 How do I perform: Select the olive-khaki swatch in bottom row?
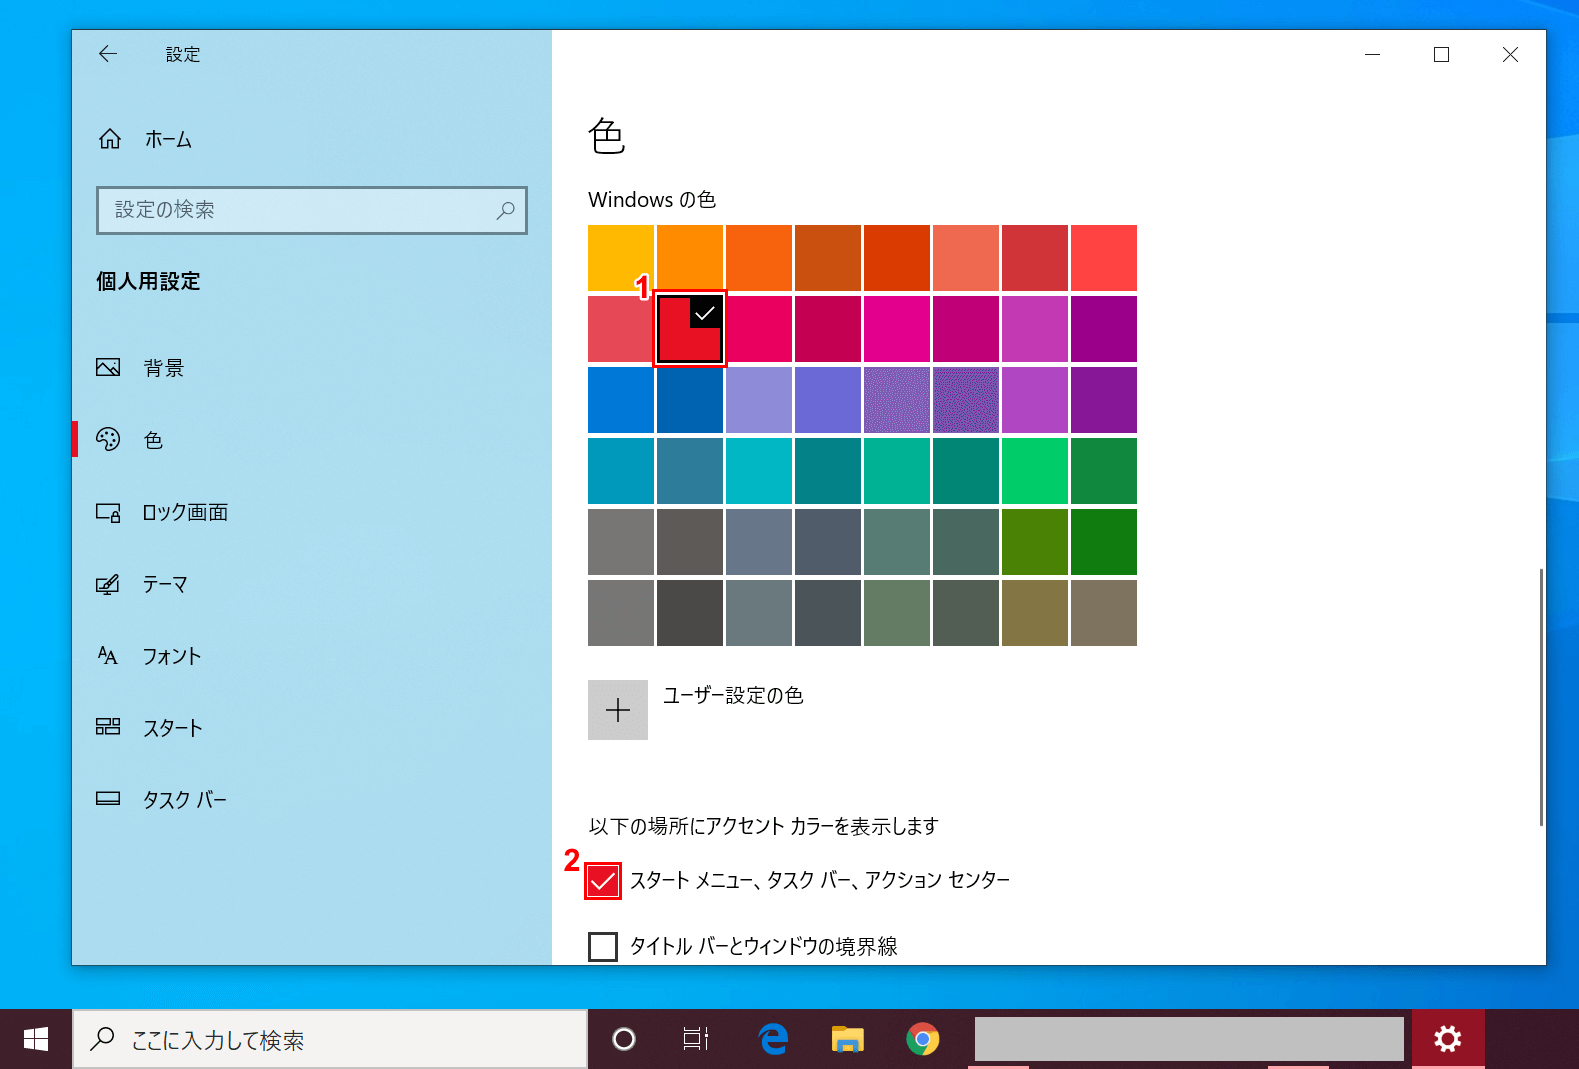tap(1035, 613)
